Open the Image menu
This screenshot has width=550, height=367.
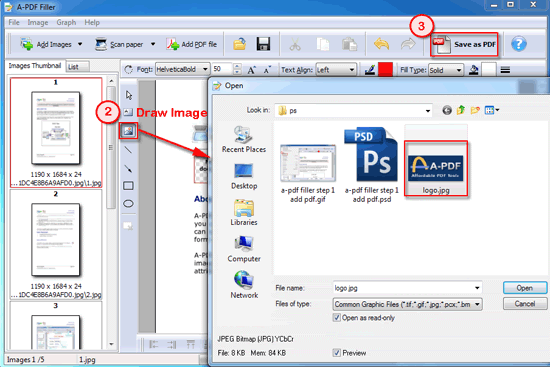(x=38, y=22)
